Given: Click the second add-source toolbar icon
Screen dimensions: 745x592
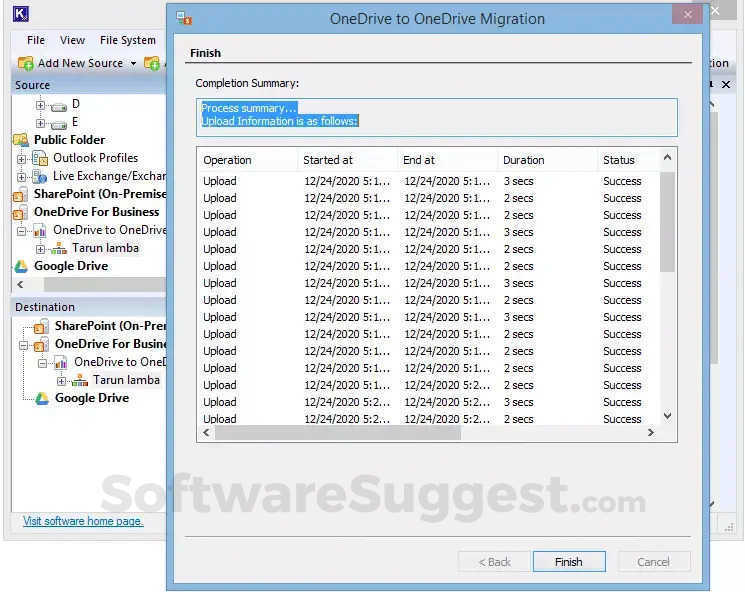Looking at the screenshot, I should click(x=152, y=63).
